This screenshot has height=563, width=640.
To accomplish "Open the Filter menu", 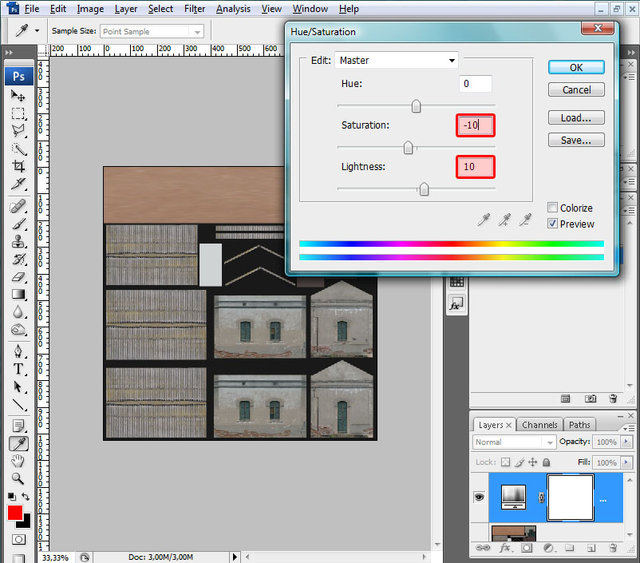I will point(194,9).
